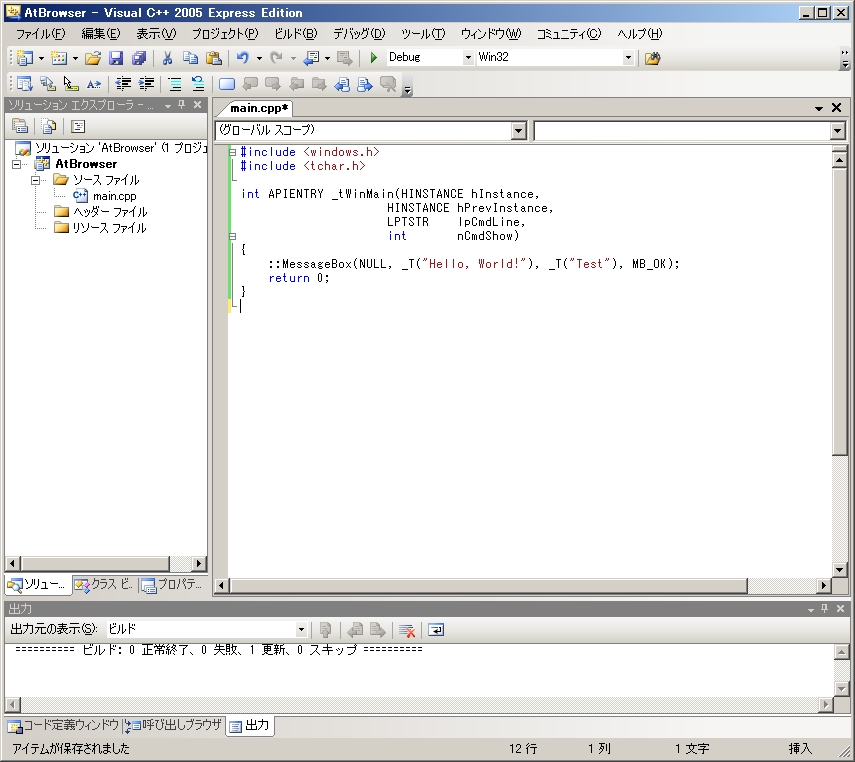This screenshot has width=855, height=762.
Task: Toggle word wrap in the output pane
Action: 436,630
